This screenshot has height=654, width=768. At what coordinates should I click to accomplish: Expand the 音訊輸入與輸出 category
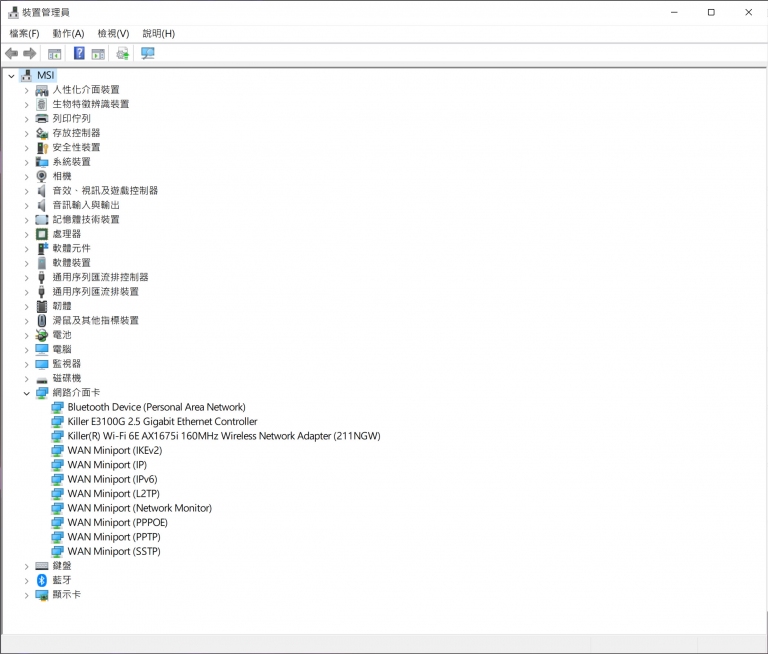point(26,205)
